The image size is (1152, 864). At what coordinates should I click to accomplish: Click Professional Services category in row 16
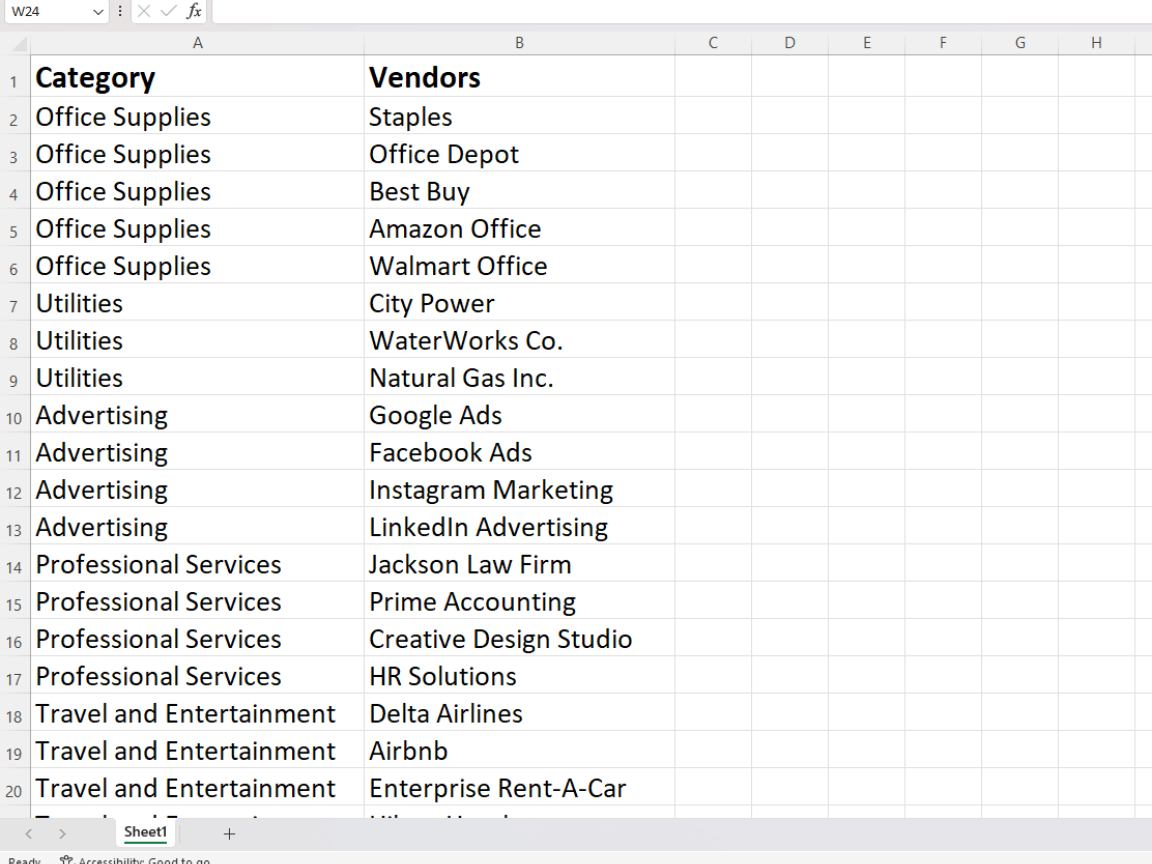tap(197, 639)
